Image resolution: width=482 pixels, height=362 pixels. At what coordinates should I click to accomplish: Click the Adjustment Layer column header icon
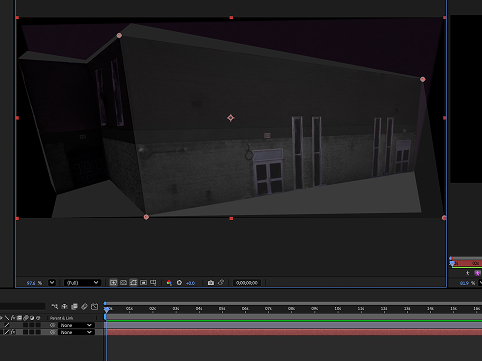click(32, 318)
